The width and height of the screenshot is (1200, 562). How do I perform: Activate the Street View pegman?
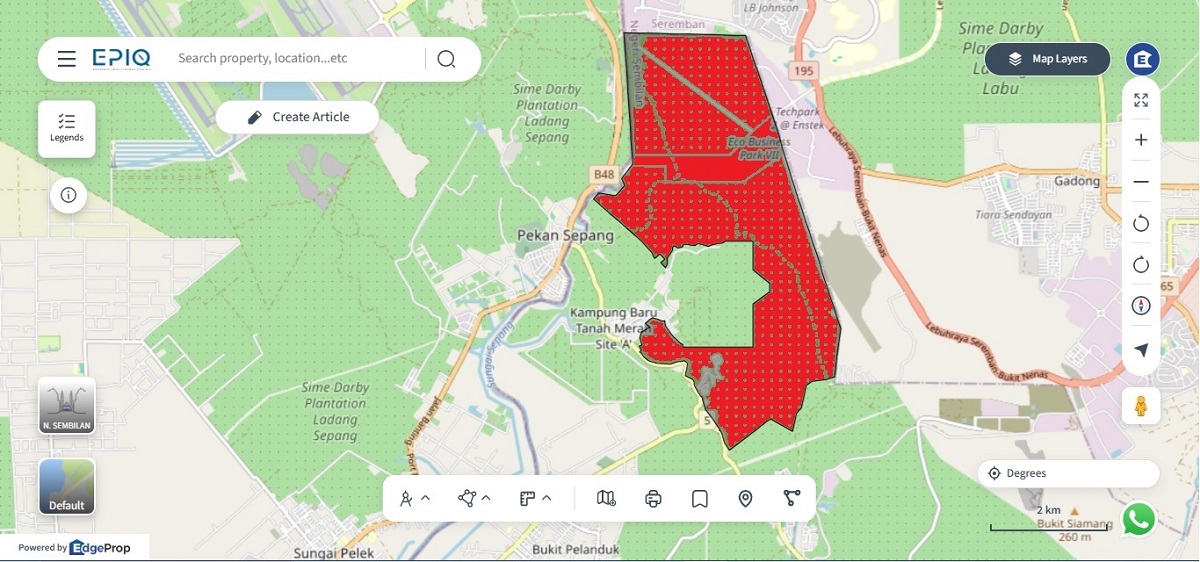pos(1140,406)
